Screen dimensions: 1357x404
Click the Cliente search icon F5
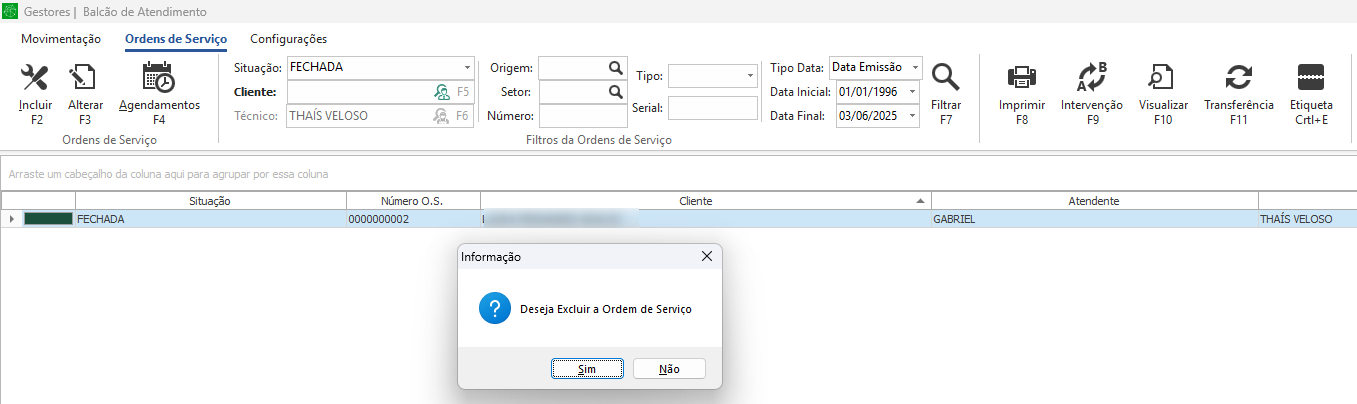[441, 92]
